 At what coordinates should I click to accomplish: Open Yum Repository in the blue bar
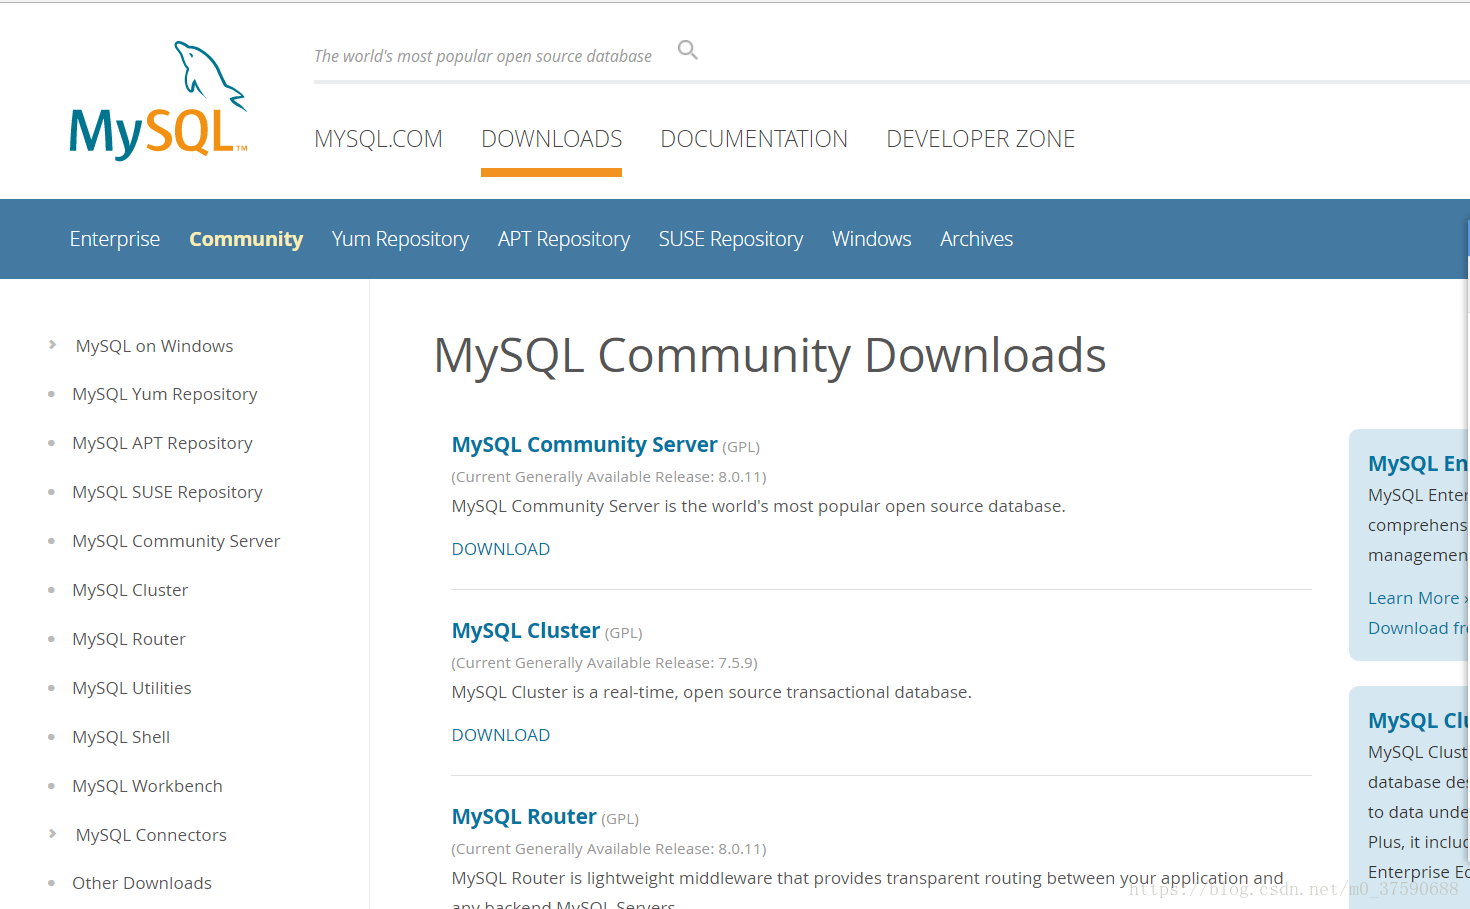(x=400, y=239)
